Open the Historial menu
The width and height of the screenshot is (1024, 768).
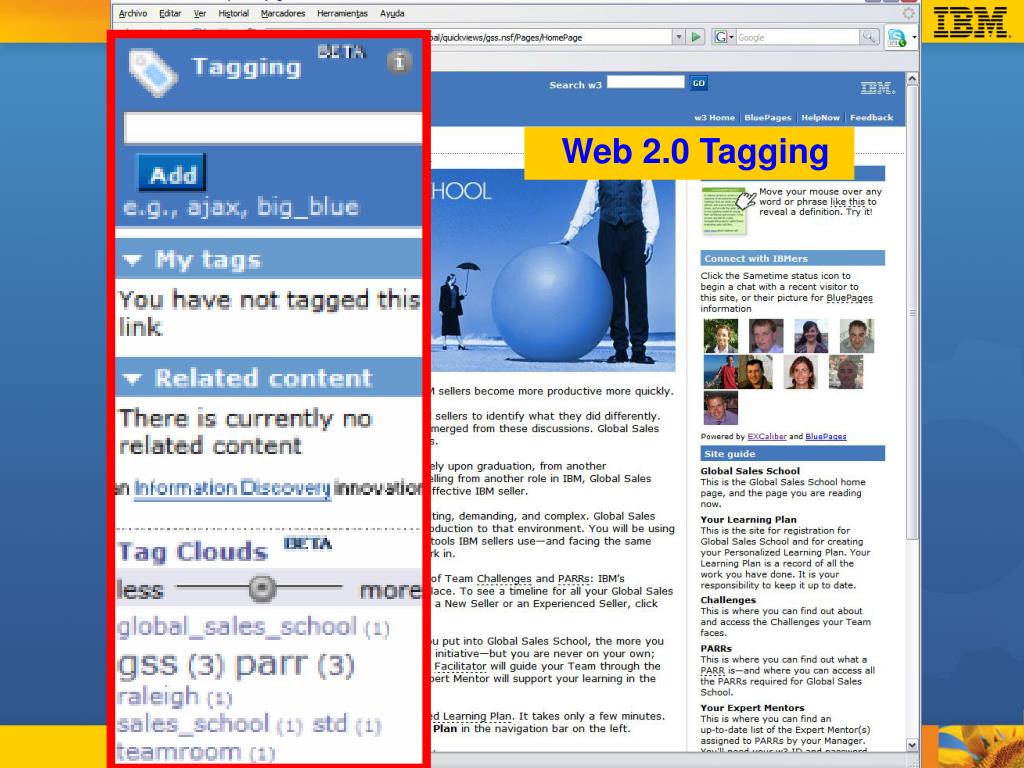(233, 13)
